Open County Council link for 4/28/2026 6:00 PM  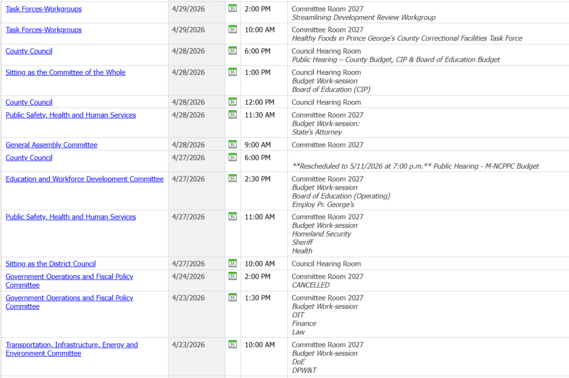point(29,51)
